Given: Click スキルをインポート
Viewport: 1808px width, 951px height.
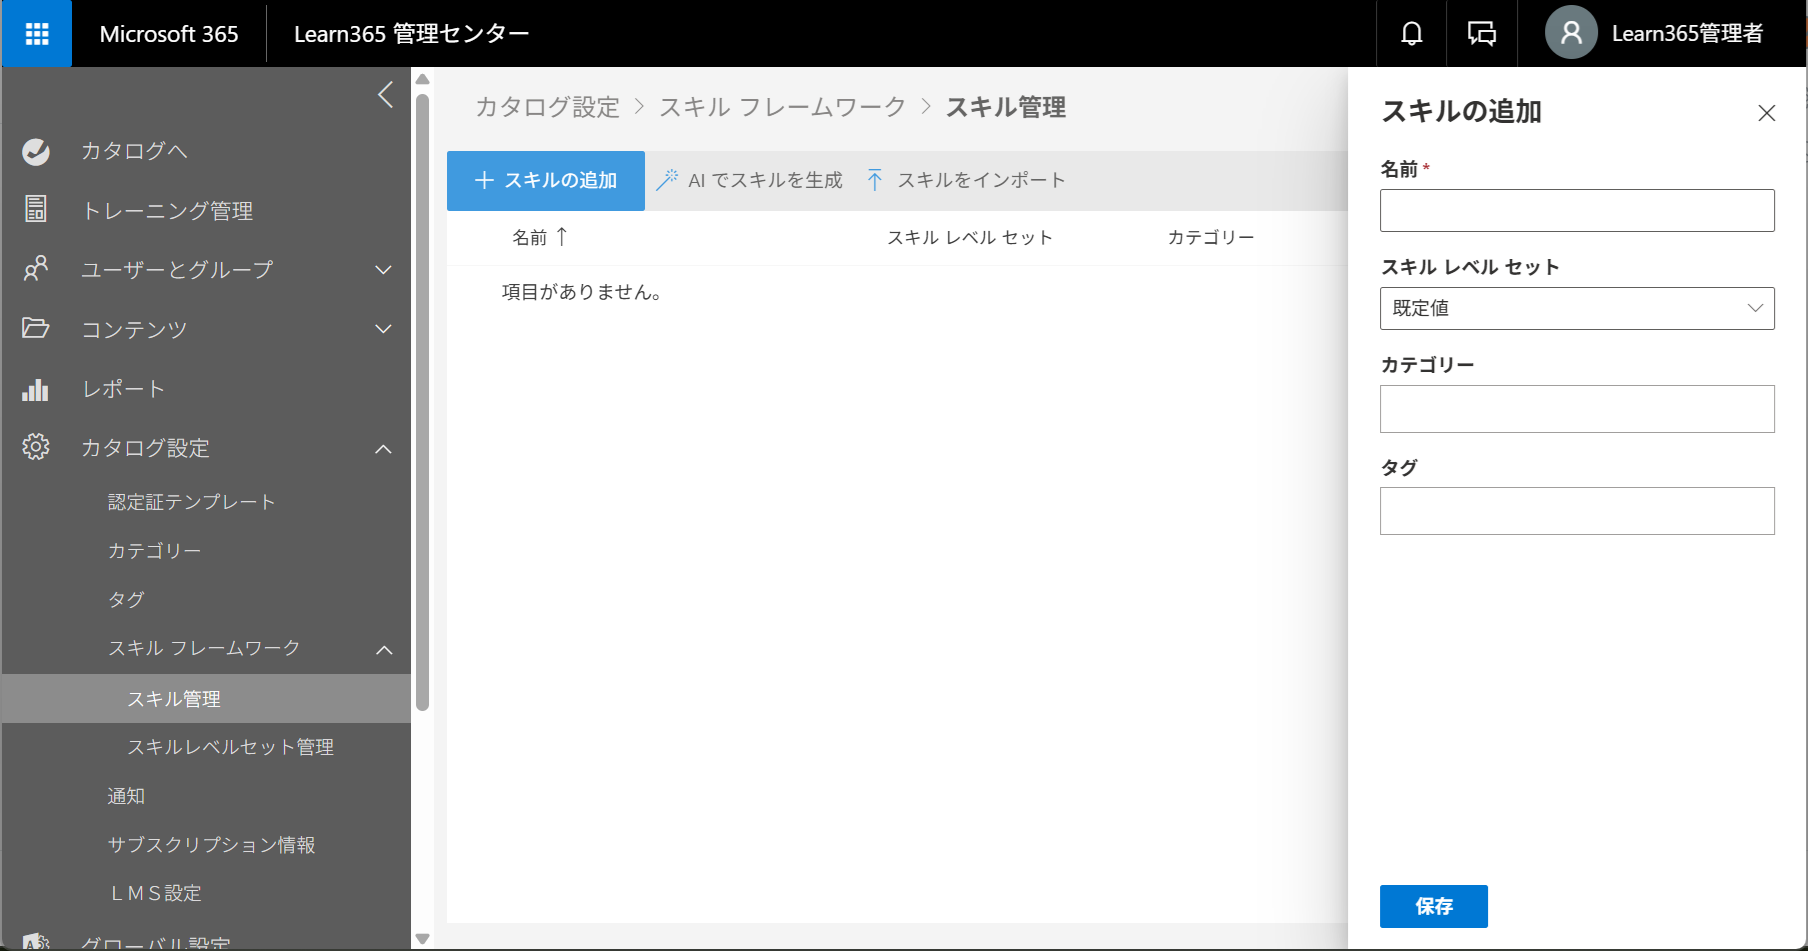Looking at the screenshot, I should (x=966, y=180).
